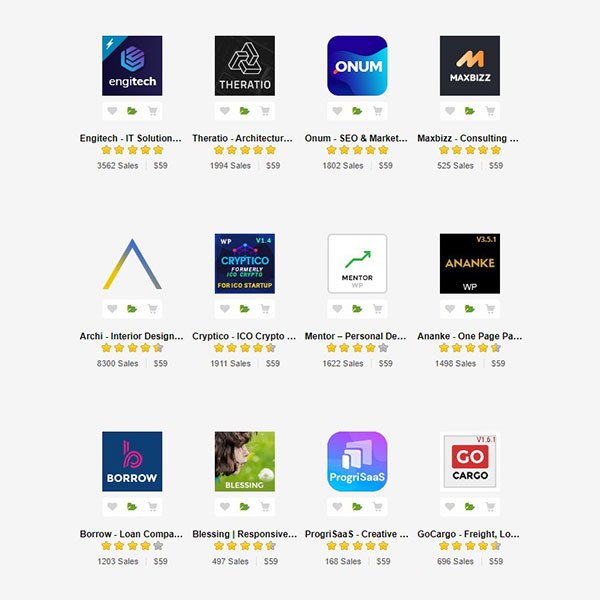The image size is (600, 600).
Task: Add Cryptico to collection via folder icon
Action: coord(245,309)
